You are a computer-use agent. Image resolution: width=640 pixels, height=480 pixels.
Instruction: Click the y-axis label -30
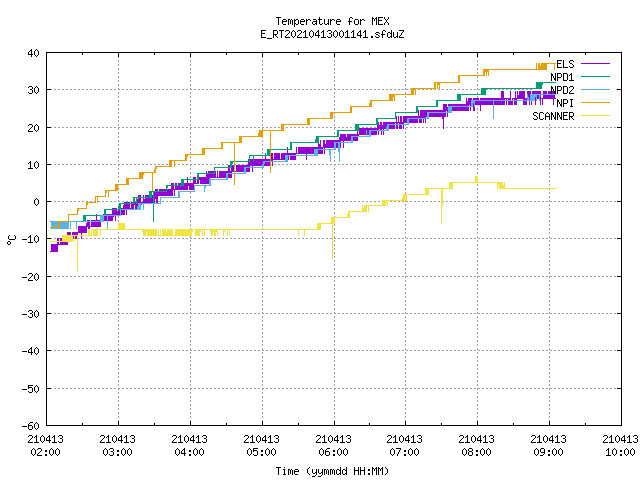point(31,314)
